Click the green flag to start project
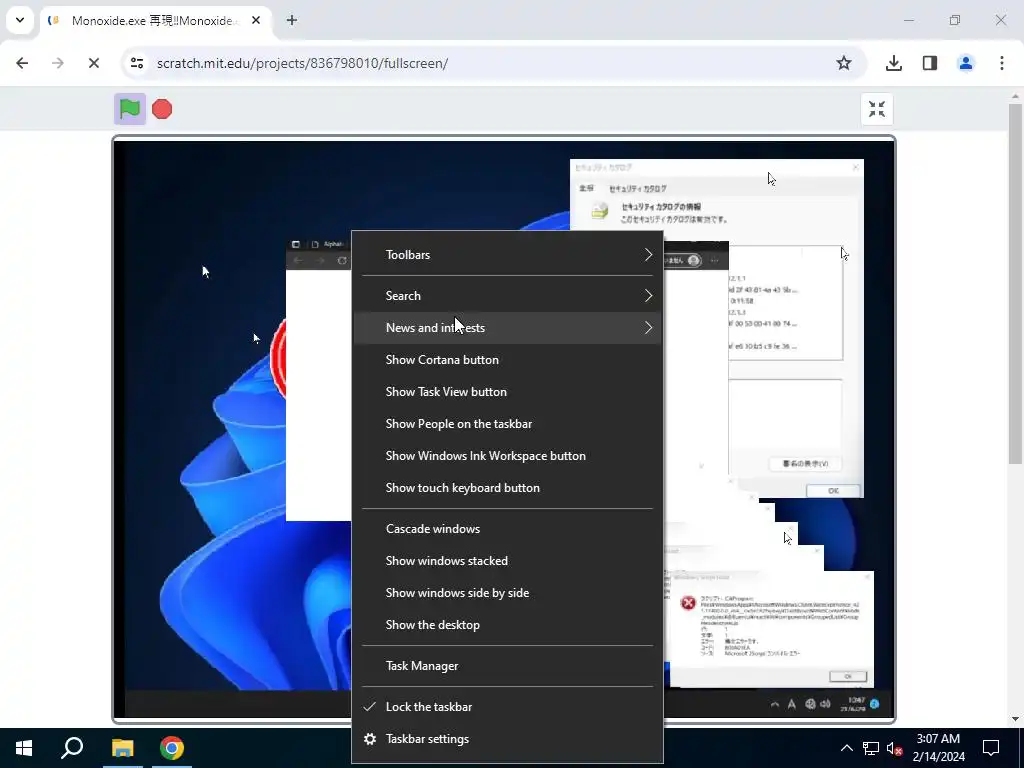Viewport: 1024px width, 768px height. pyautogui.click(x=129, y=109)
